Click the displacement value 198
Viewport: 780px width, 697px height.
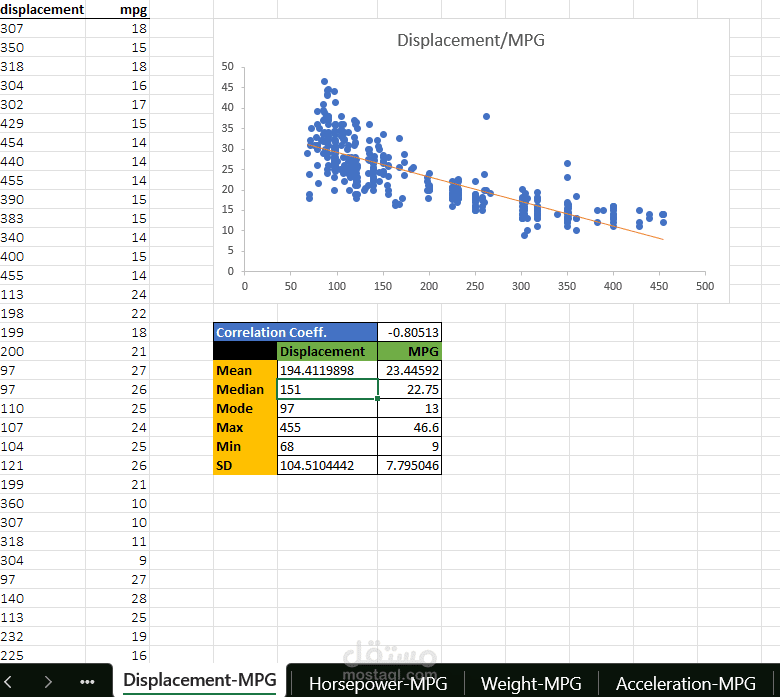(42, 313)
